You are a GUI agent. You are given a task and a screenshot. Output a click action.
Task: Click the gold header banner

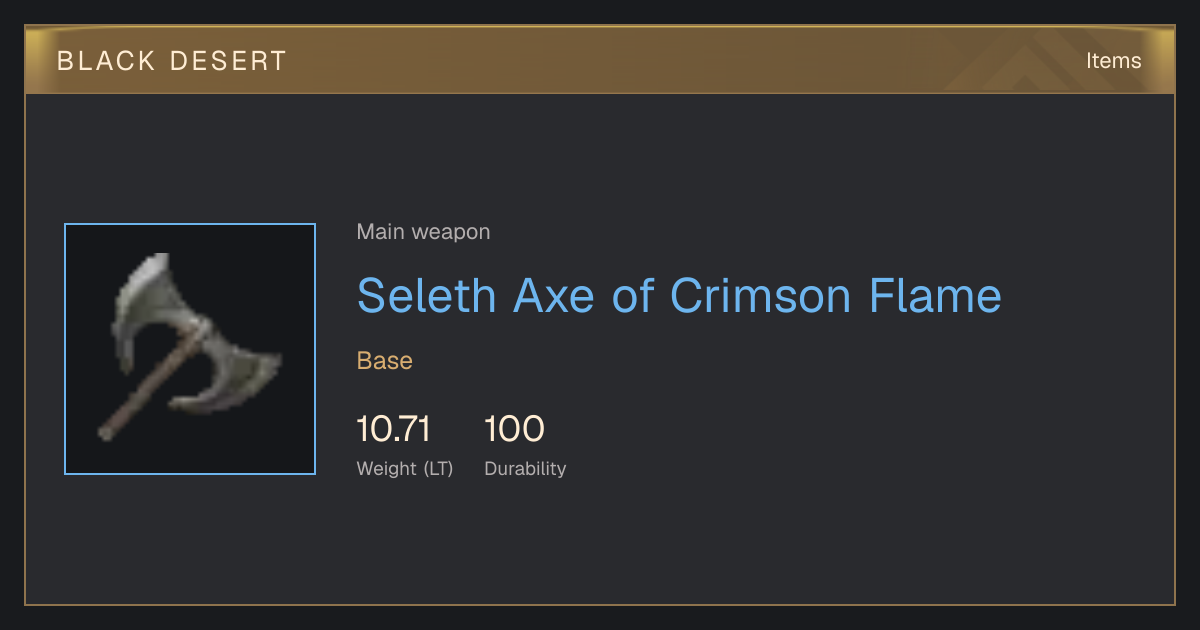point(600,60)
